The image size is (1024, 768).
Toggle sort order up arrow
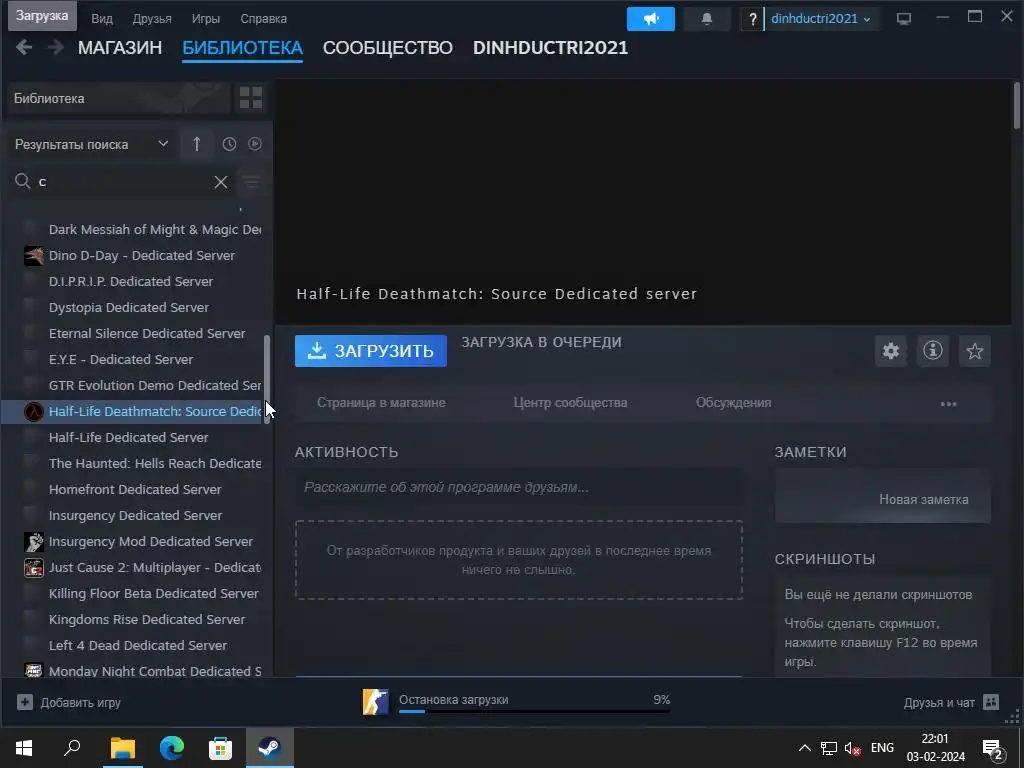click(x=197, y=144)
